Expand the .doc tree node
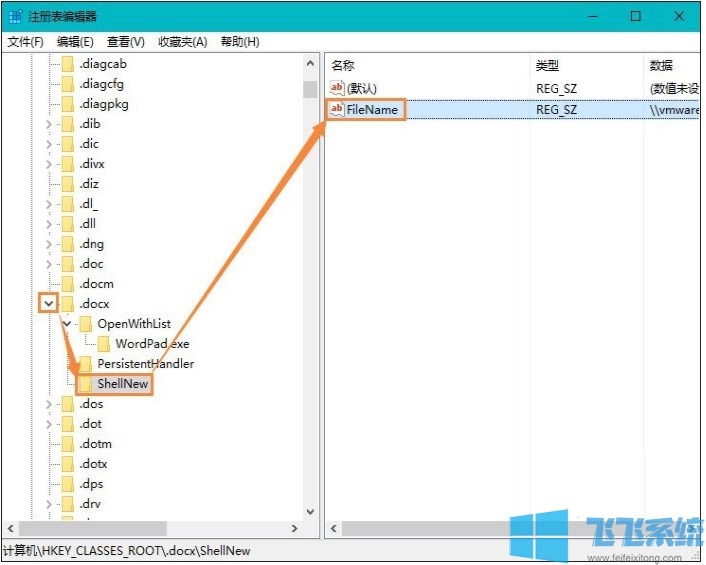Viewport: 706px width, 565px height. coord(48,264)
